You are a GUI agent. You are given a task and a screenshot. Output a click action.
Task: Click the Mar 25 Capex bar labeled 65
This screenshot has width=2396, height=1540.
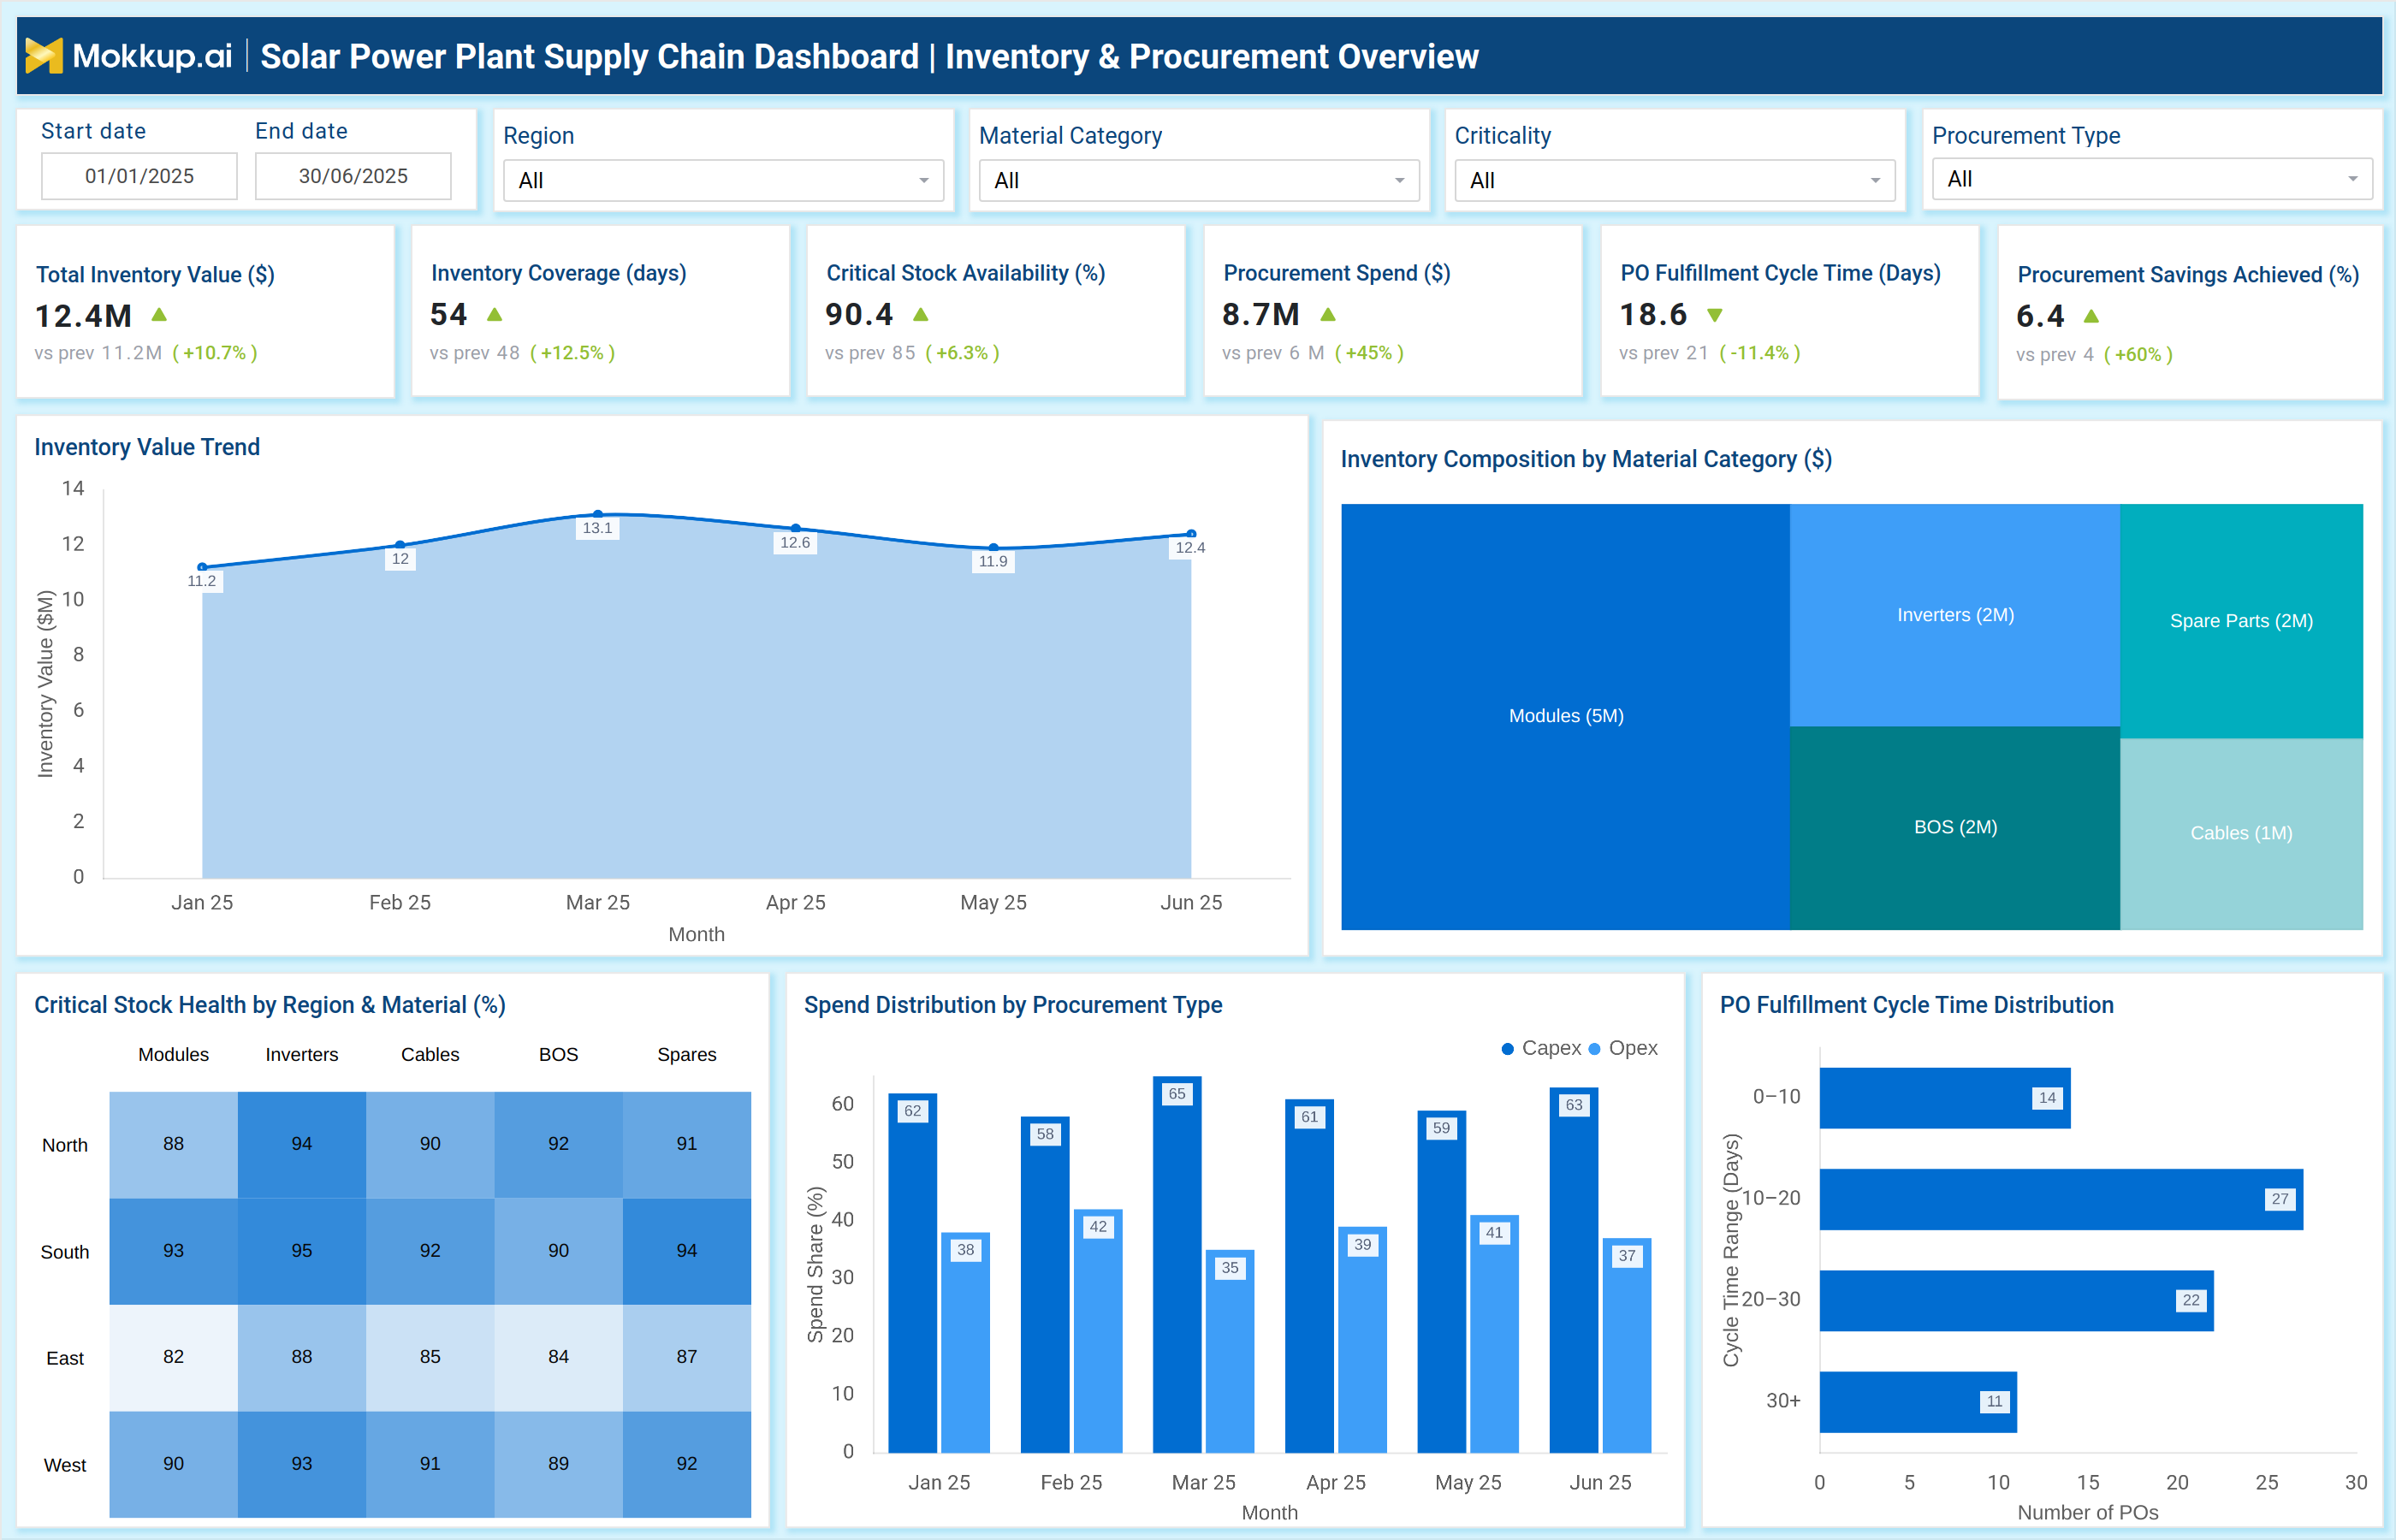pos(1177,1264)
